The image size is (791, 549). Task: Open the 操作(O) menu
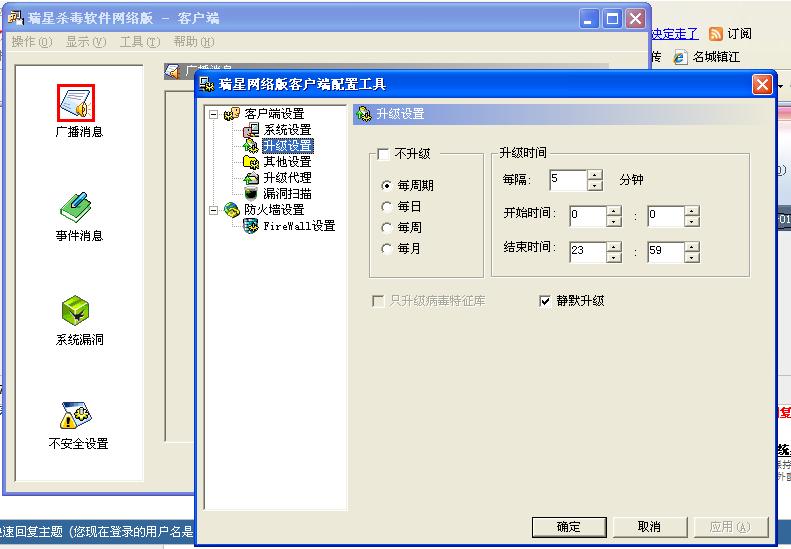tap(32, 42)
